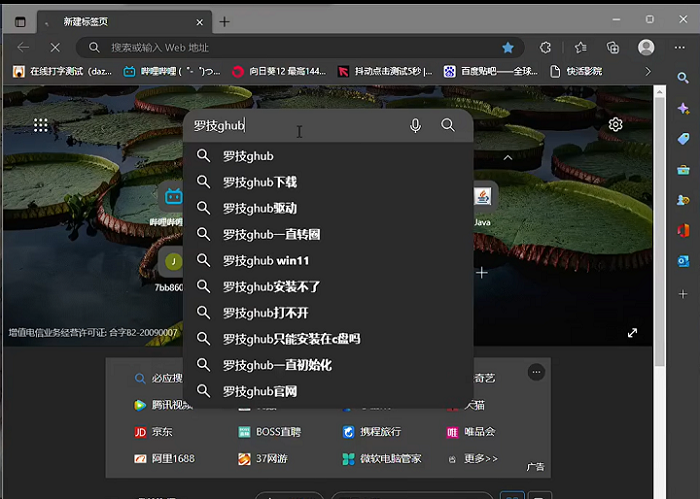
Task: Click the blue favorite star in address bar
Action: click(x=508, y=47)
